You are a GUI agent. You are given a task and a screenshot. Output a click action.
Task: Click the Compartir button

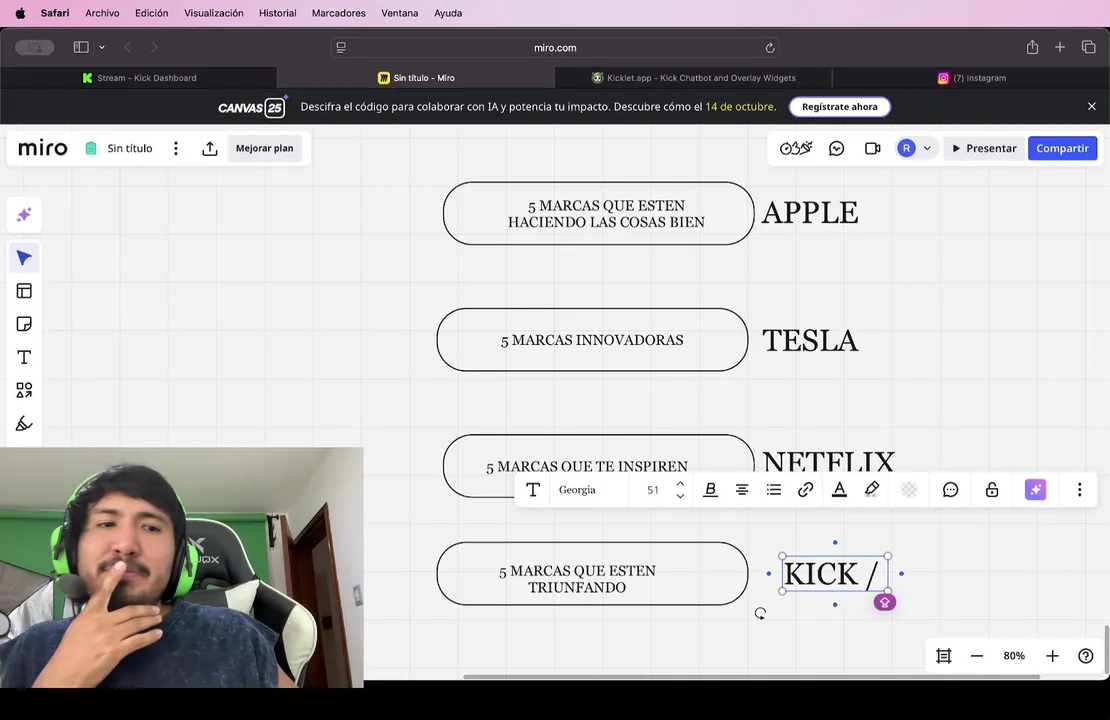[x=1062, y=148]
